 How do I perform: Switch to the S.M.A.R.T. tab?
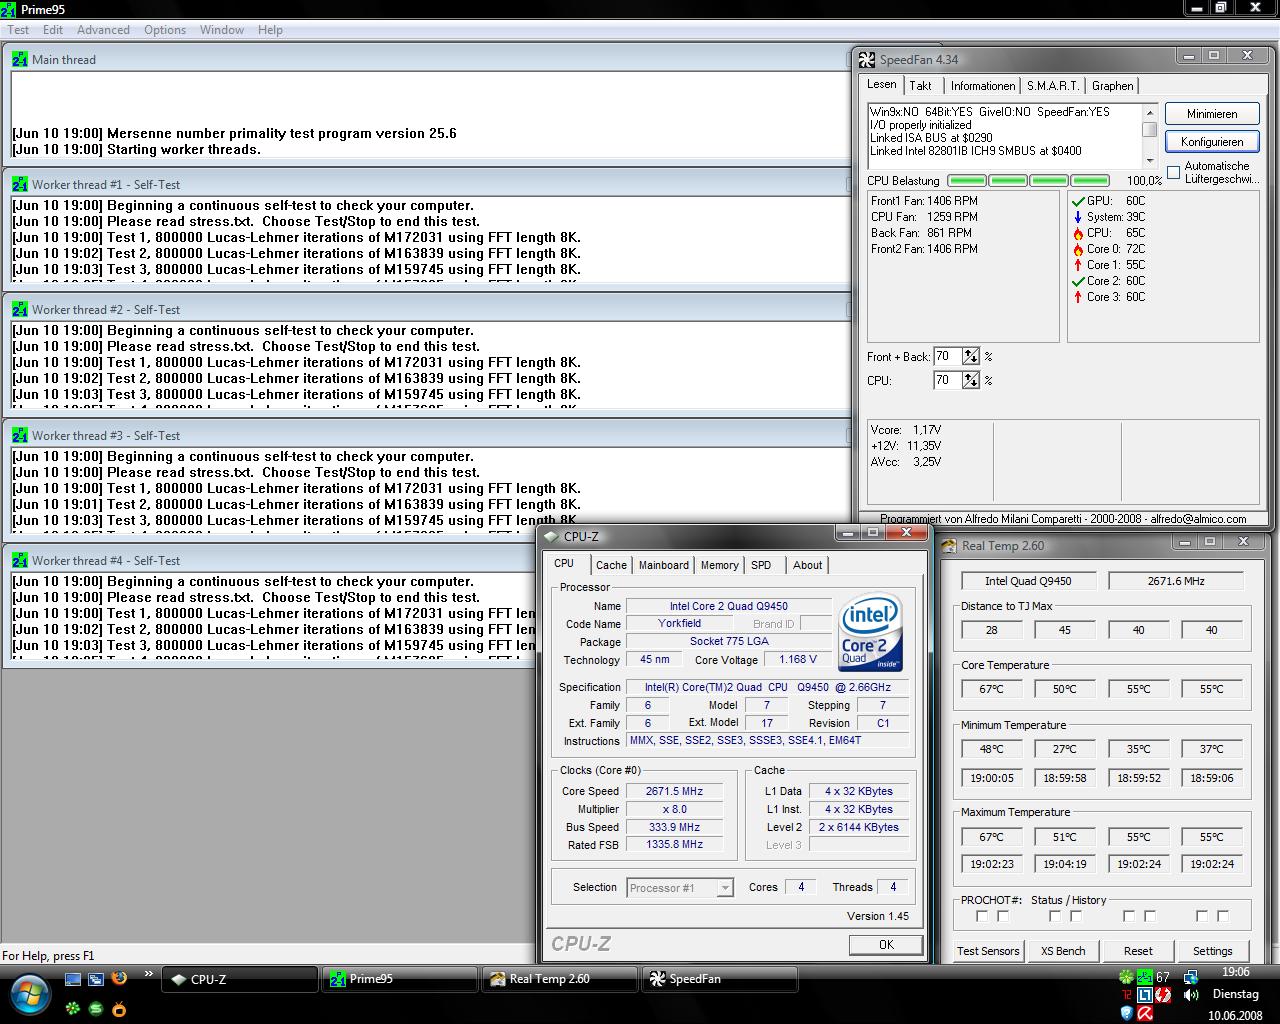1052,86
